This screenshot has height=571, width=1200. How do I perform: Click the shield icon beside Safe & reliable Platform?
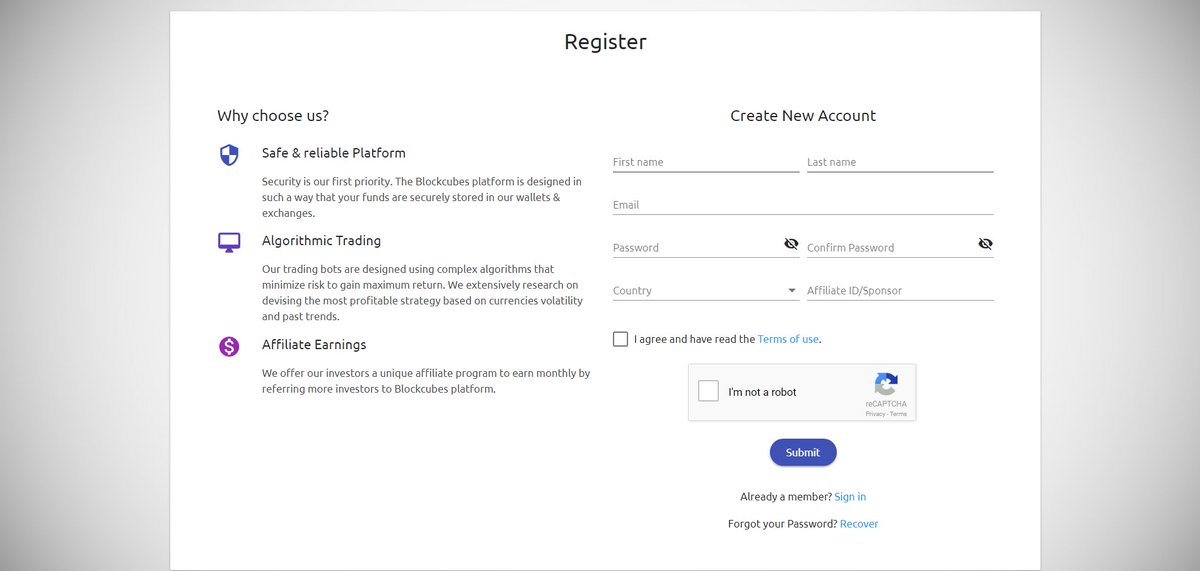coord(229,154)
